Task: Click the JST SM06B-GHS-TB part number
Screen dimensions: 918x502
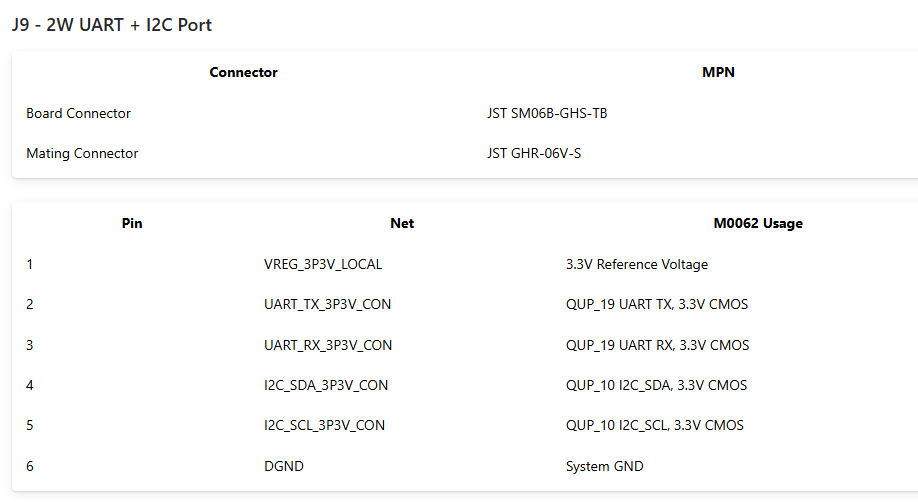Action: coord(546,113)
